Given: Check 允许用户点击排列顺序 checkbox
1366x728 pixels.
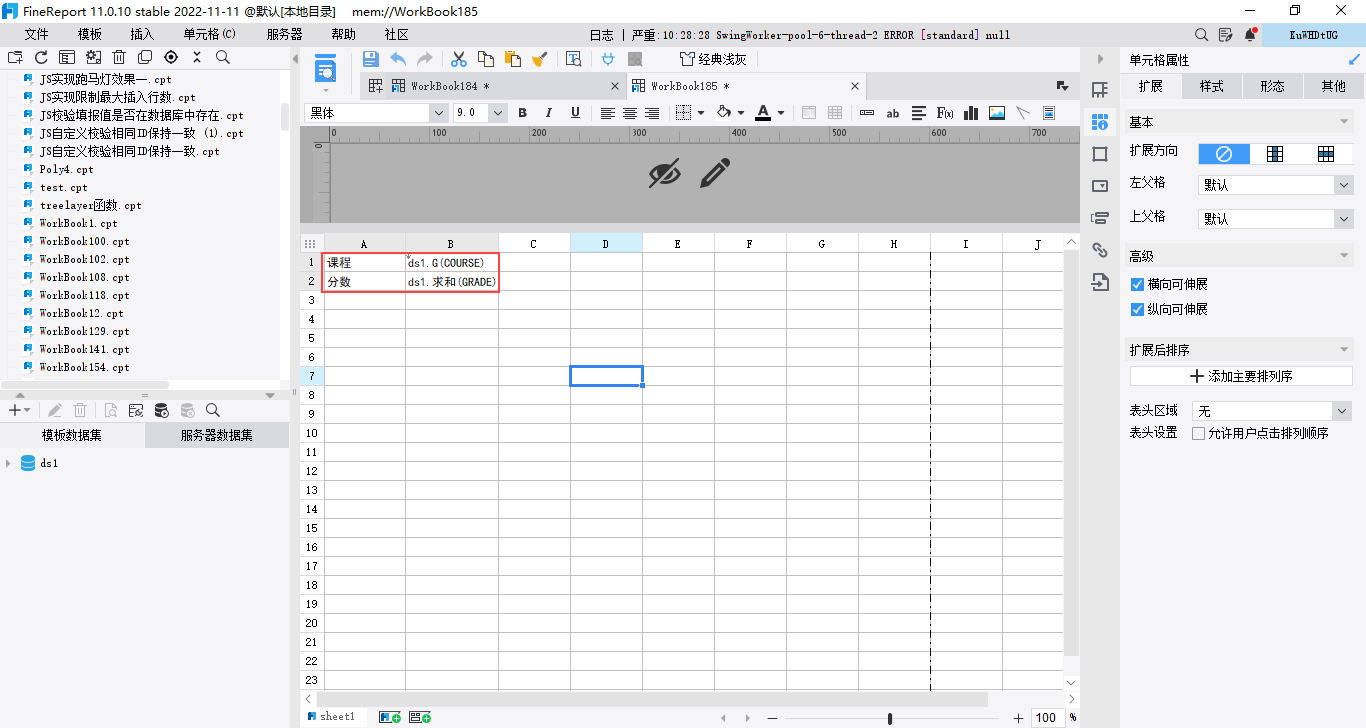Looking at the screenshot, I should click(x=1199, y=434).
